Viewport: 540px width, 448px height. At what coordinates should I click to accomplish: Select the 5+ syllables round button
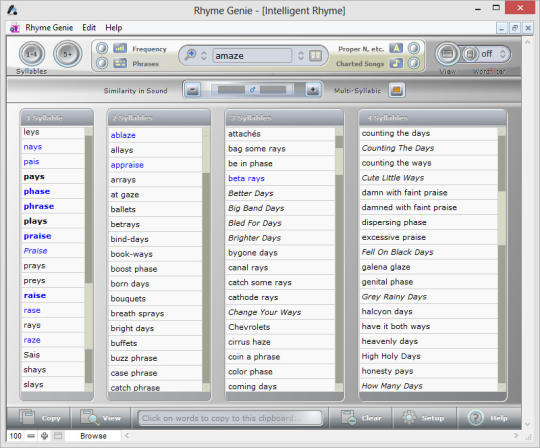click(x=68, y=54)
